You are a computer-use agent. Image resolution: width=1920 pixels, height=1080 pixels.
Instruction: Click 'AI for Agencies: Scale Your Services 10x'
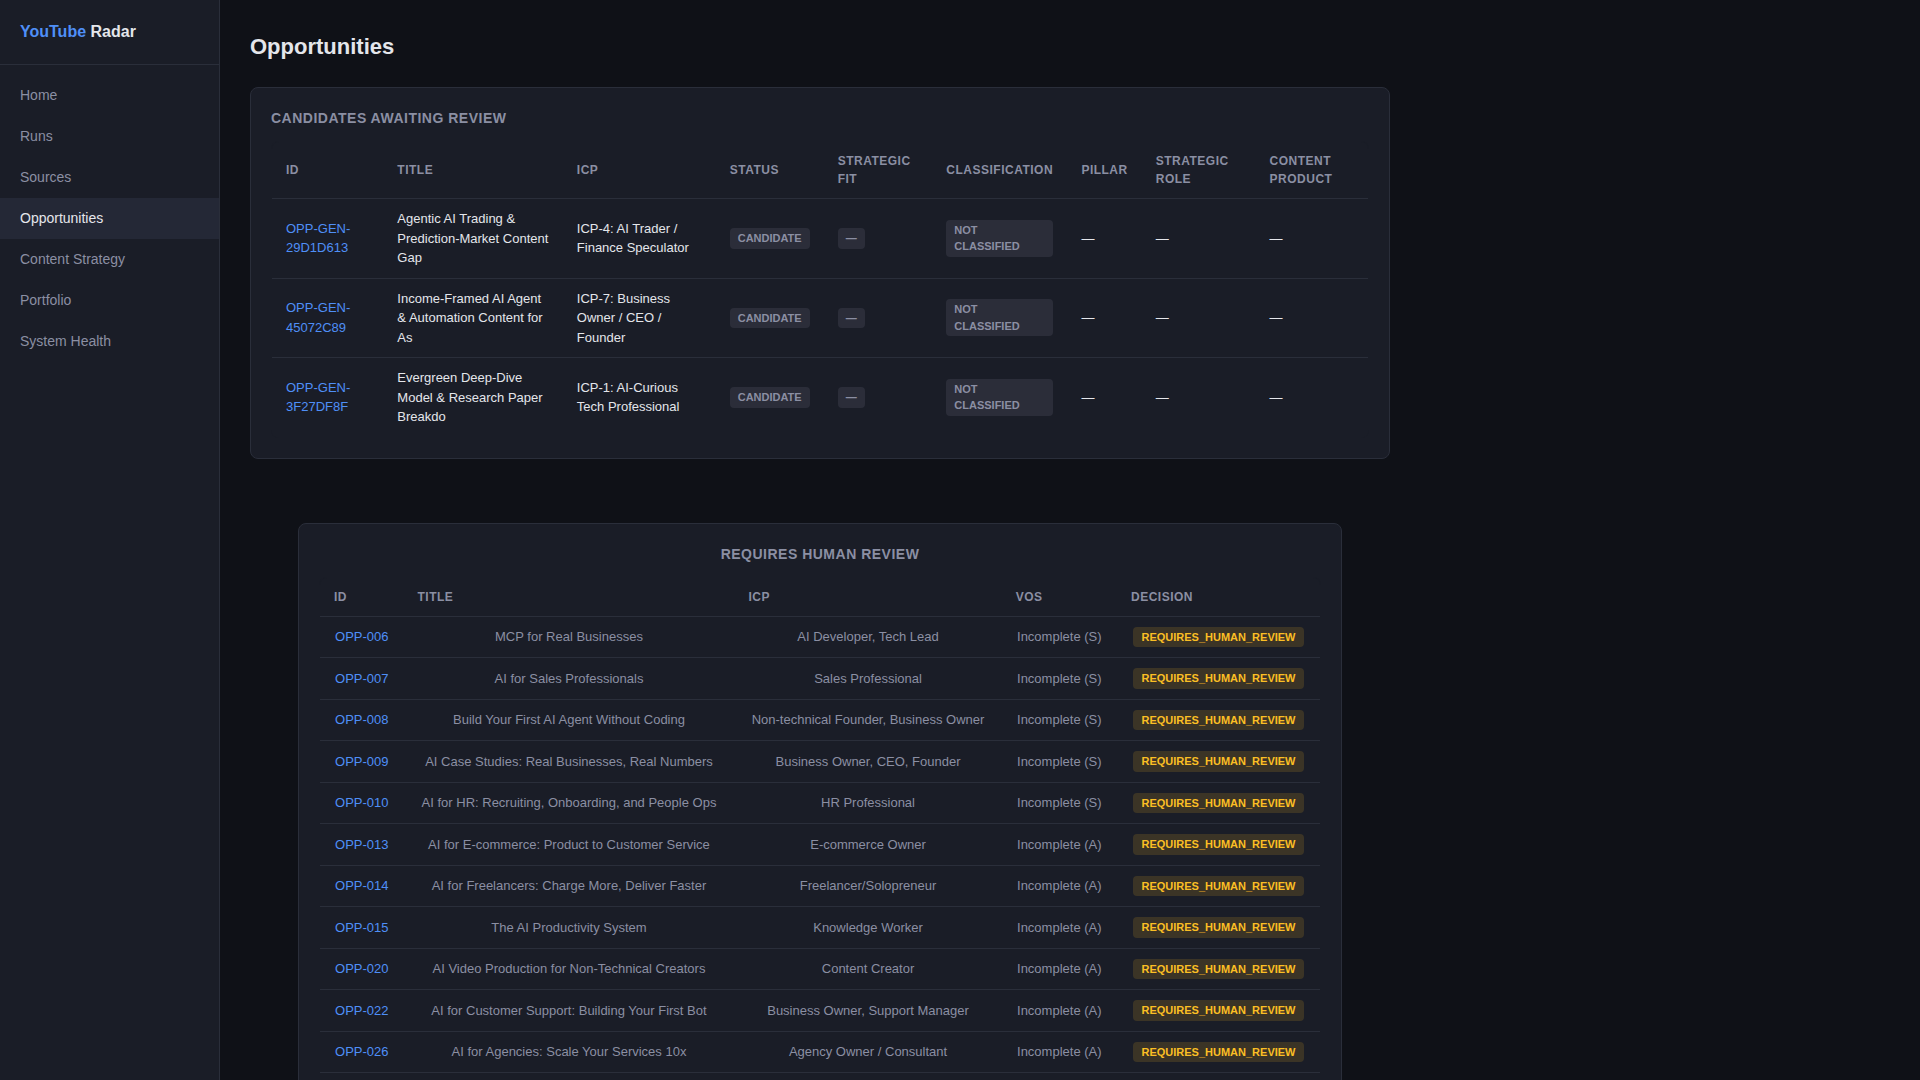[x=569, y=1052]
